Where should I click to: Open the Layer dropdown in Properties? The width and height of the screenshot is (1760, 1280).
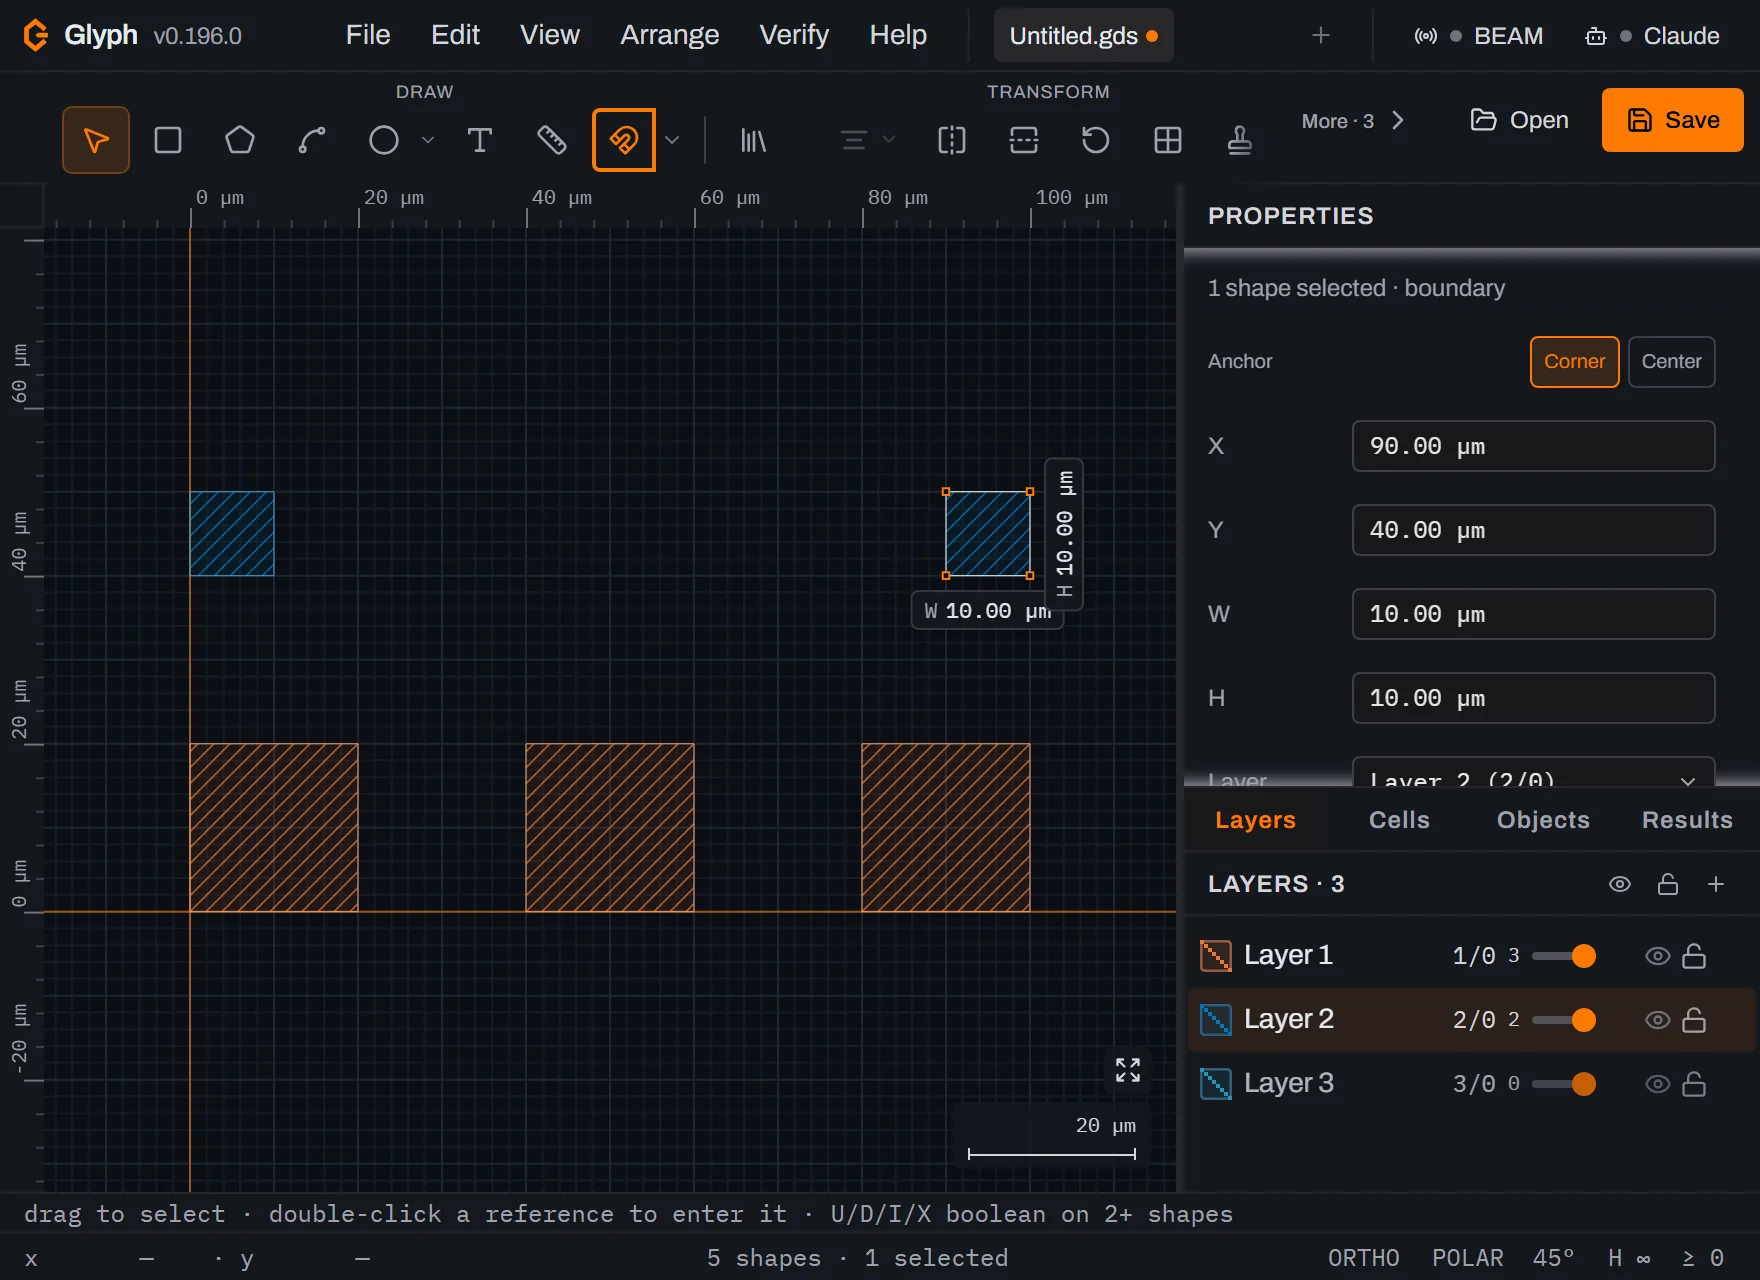click(1534, 779)
